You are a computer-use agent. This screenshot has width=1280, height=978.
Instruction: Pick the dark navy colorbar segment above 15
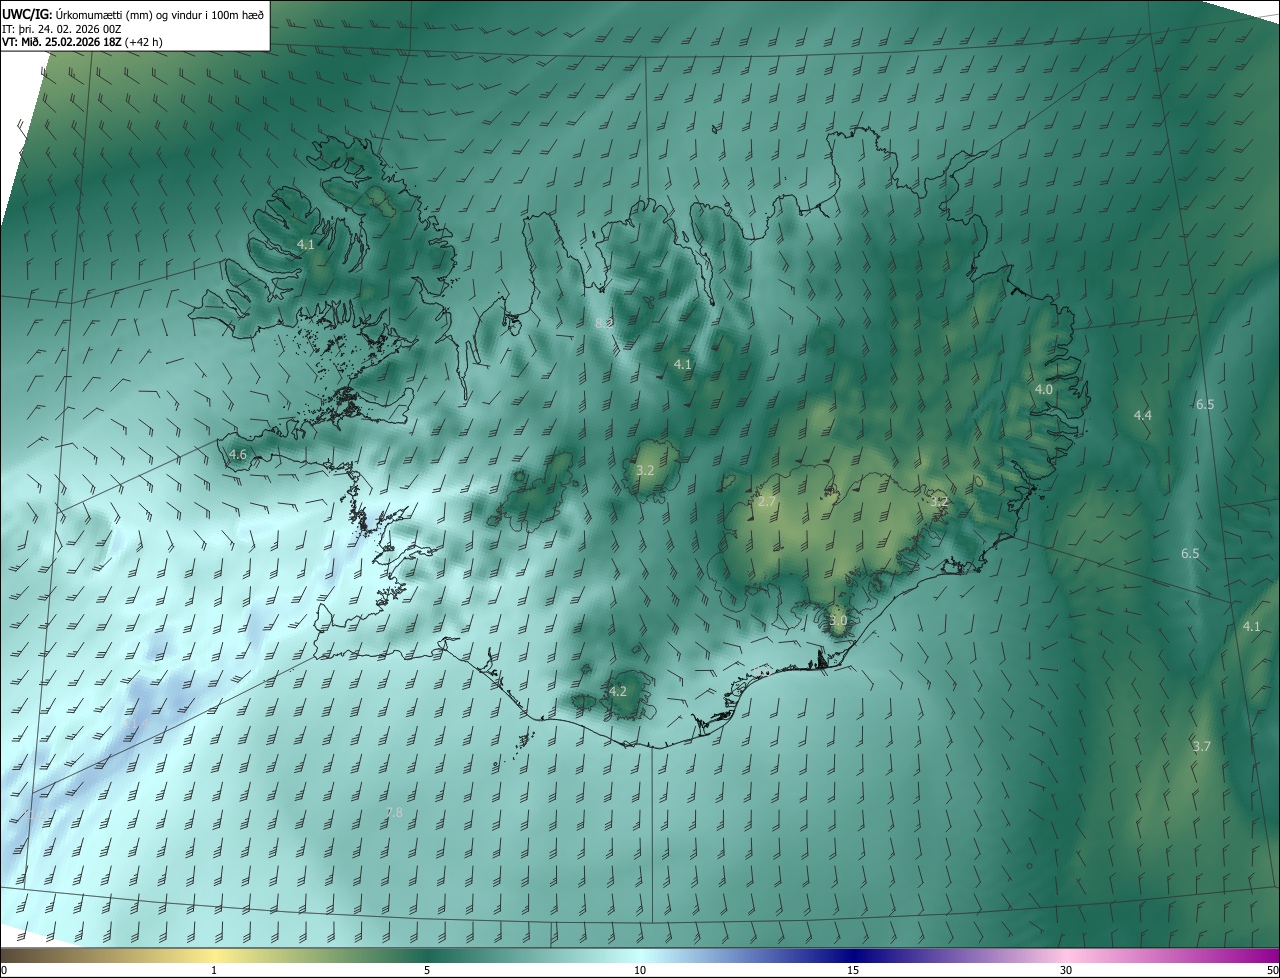(x=853, y=955)
